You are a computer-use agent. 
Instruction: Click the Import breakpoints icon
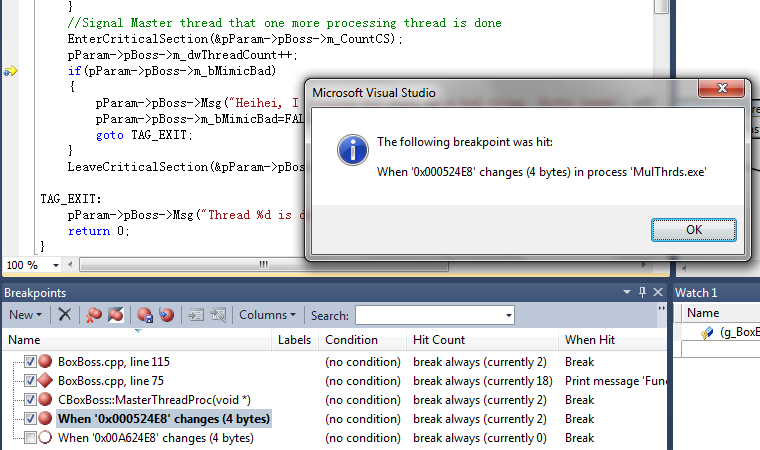click(166, 315)
